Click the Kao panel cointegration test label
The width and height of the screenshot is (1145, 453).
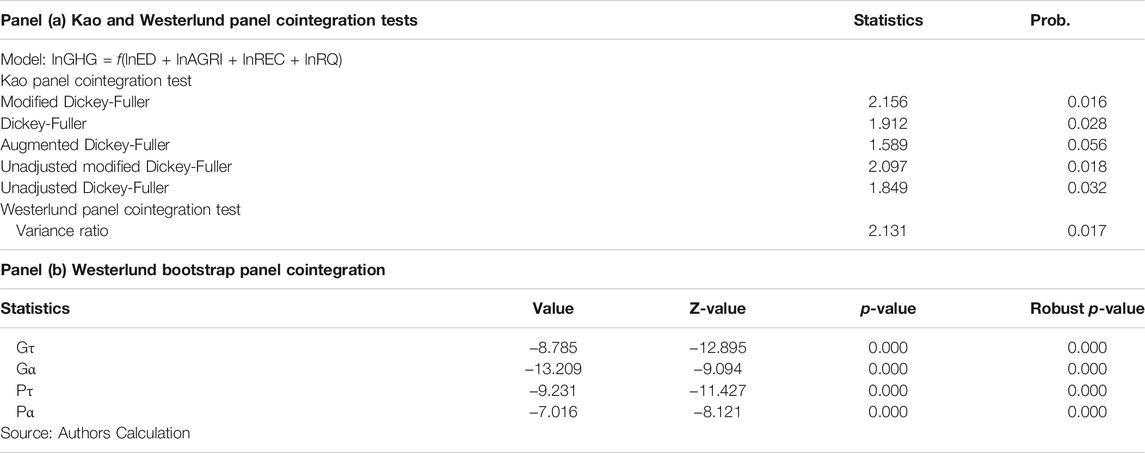click(96, 81)
